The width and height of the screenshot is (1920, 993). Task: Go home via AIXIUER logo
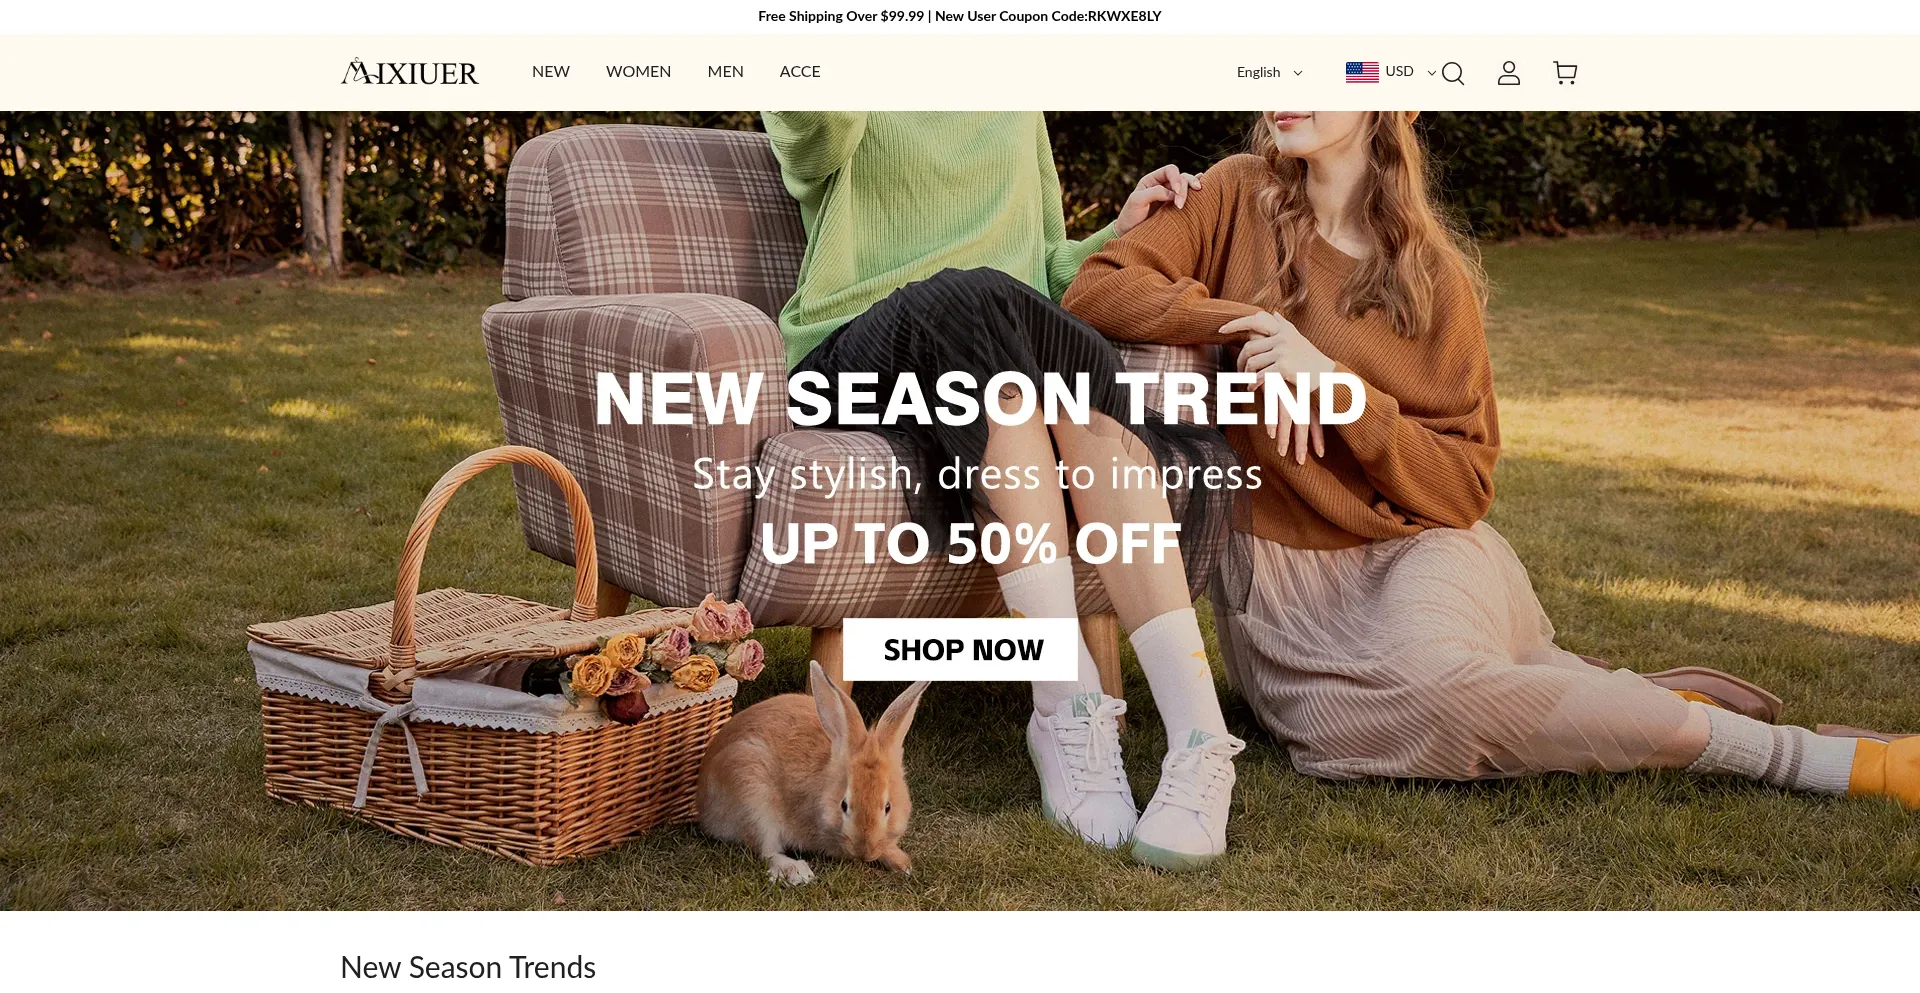pos(410,72)
